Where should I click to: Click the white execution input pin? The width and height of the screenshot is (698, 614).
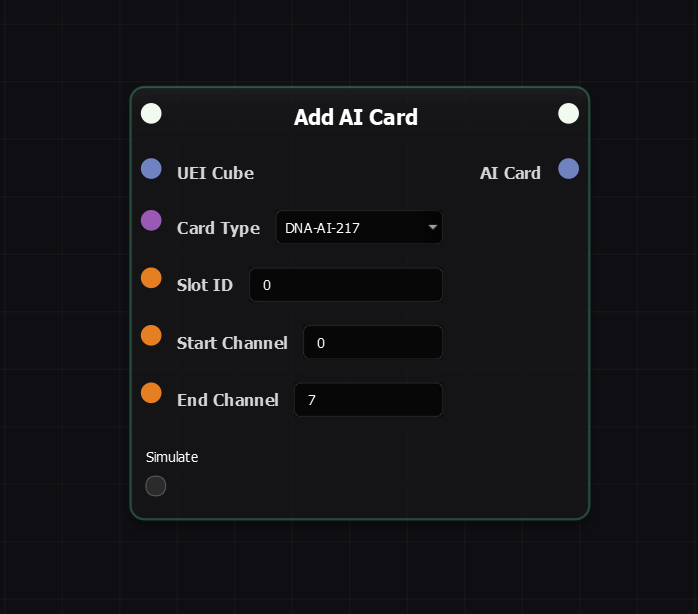[x=151, y=113]
